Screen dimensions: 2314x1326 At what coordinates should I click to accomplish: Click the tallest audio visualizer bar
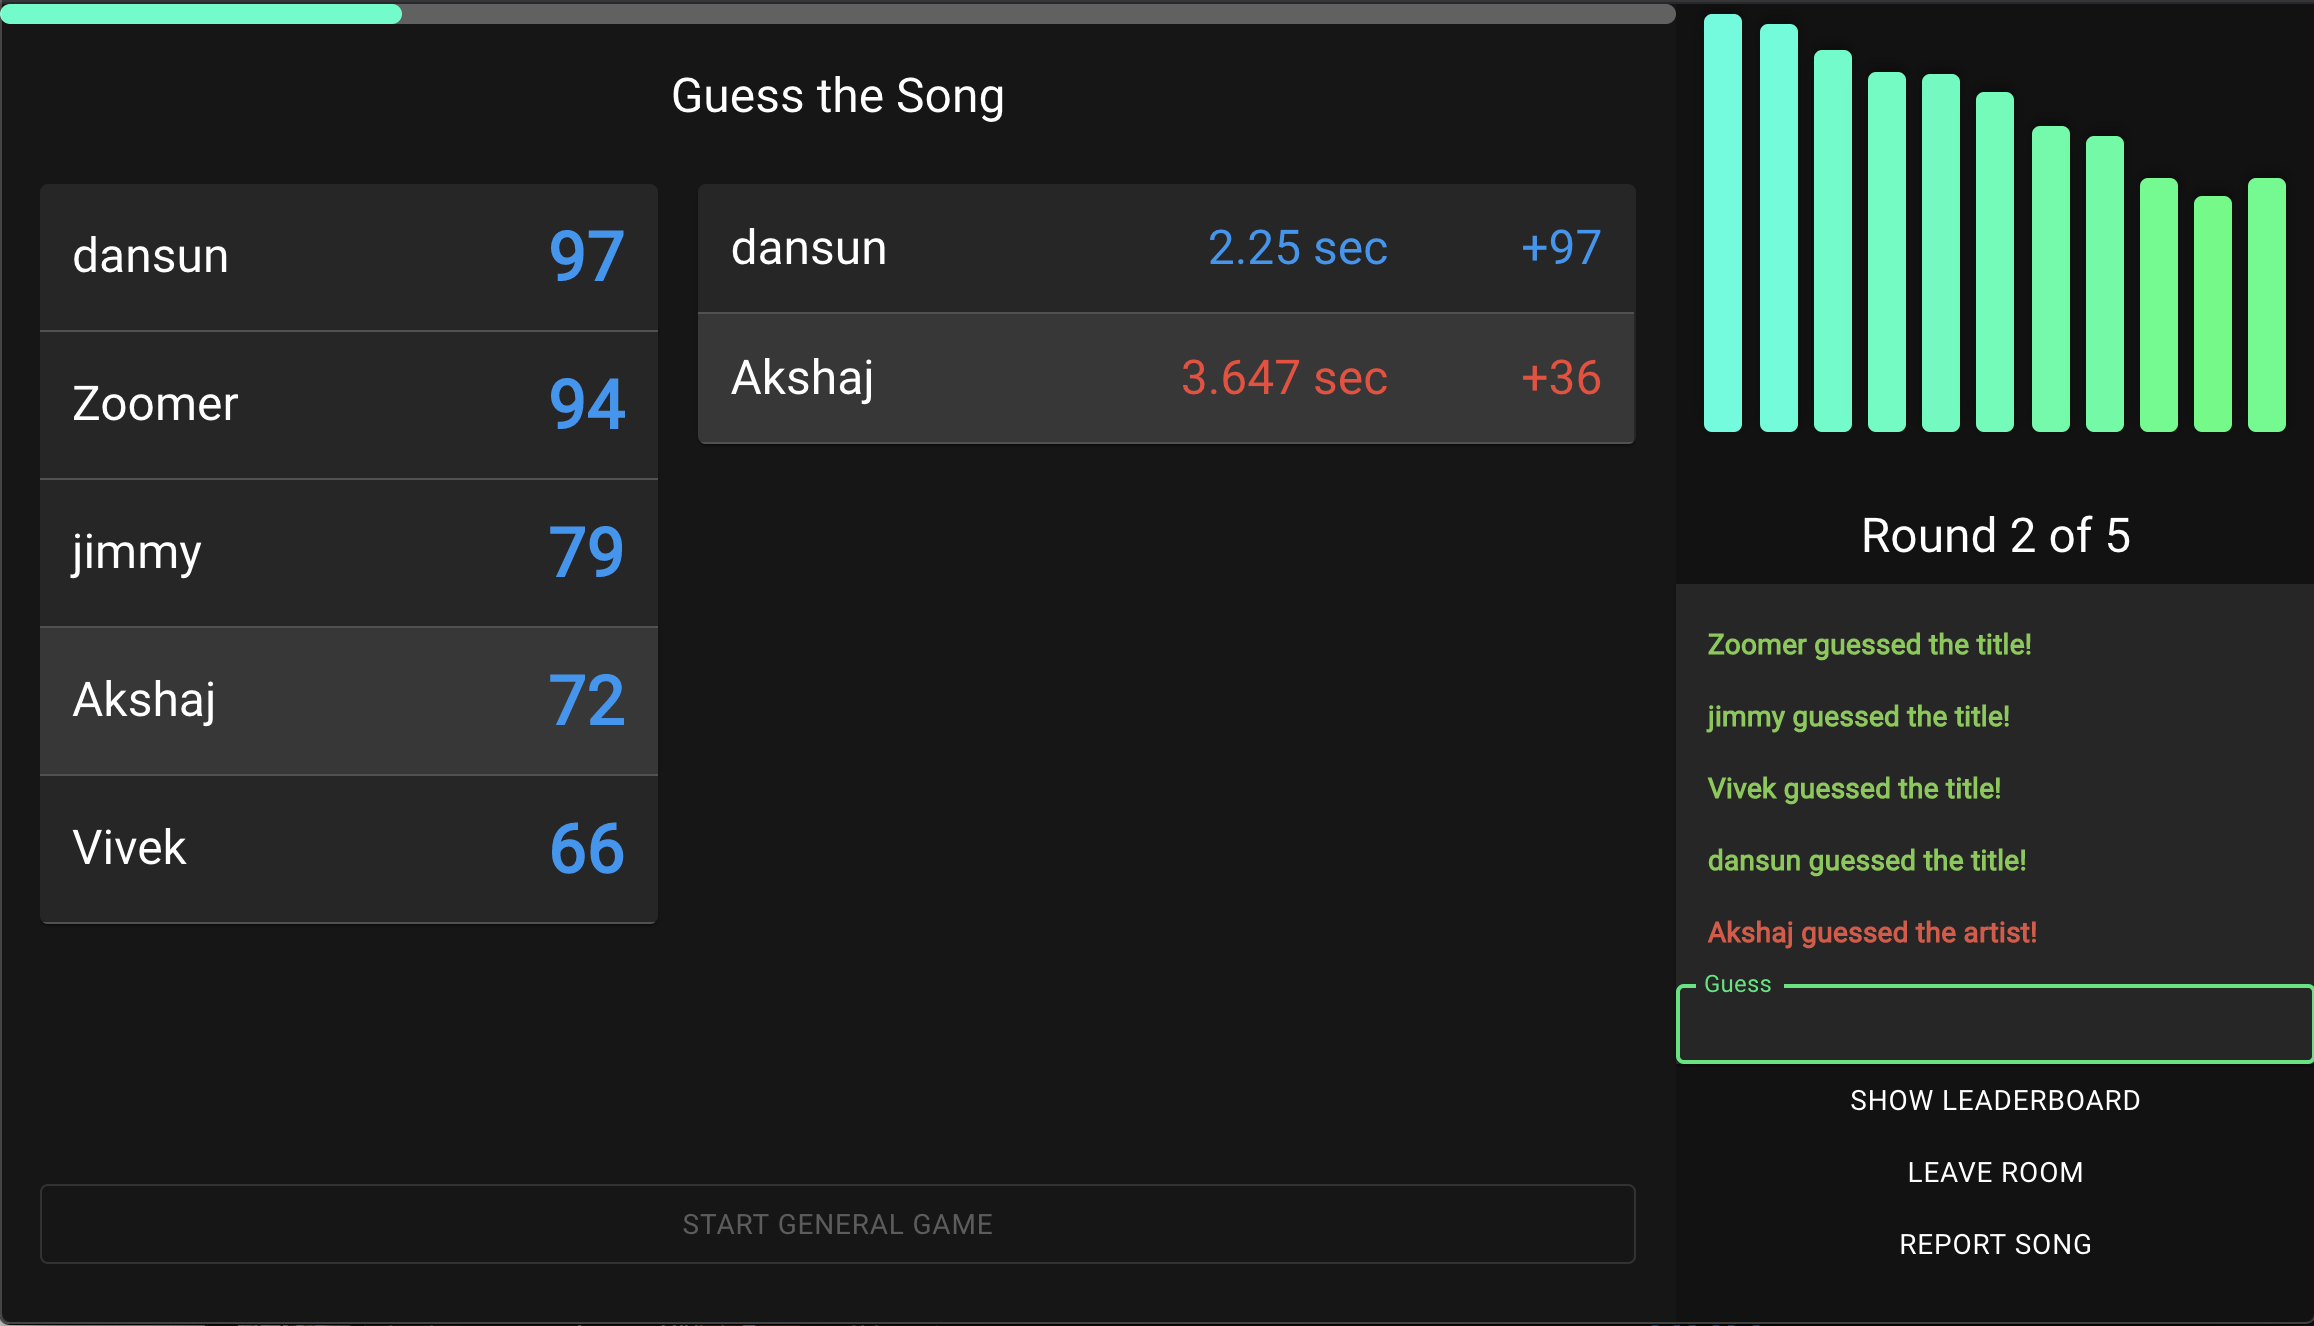point(1722,223)
